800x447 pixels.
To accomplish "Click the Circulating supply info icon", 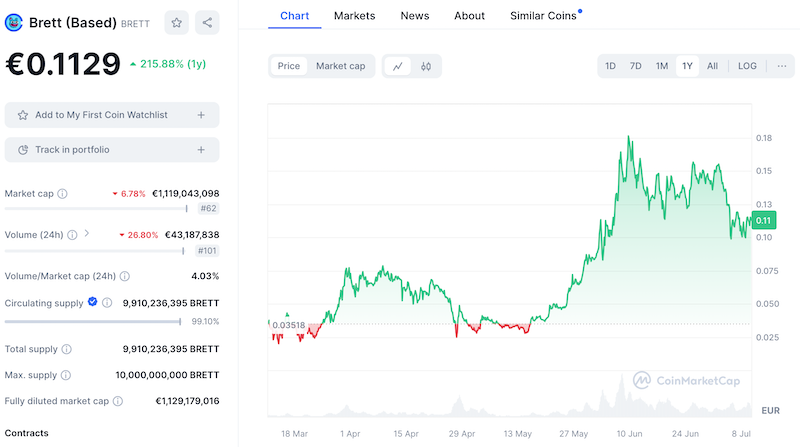I will (107, 303).
